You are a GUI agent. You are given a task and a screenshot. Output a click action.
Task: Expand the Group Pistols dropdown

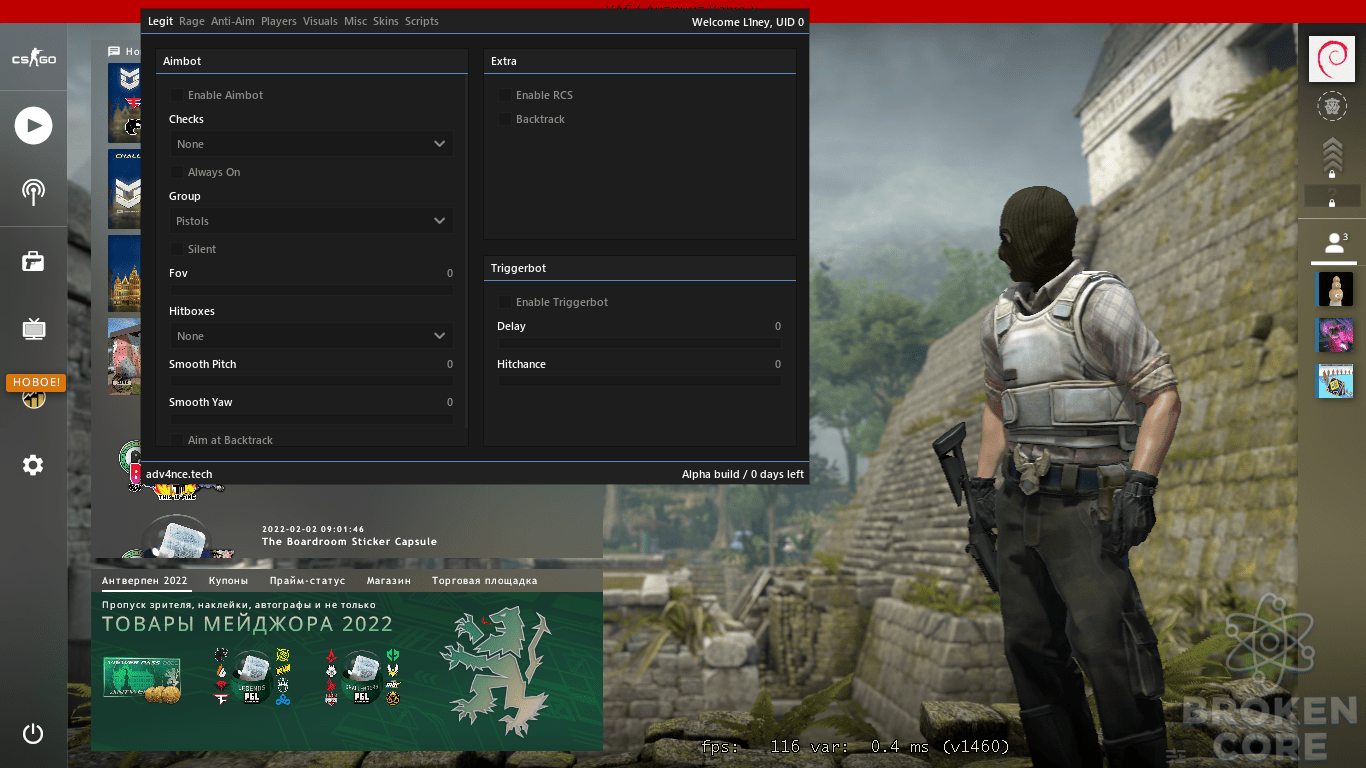tap(311, 221)
